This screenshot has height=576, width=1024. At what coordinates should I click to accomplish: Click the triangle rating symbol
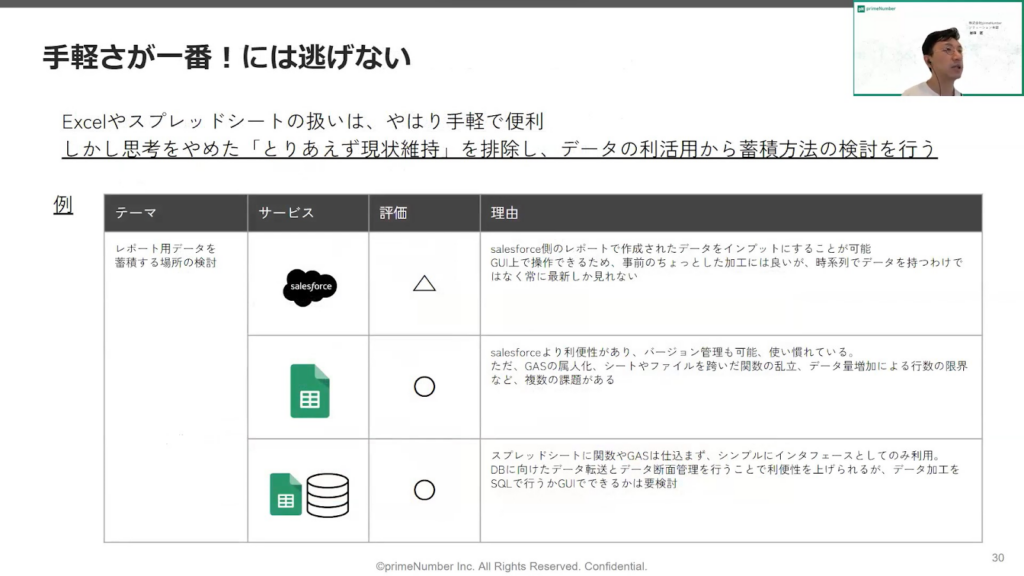click(x=424, y=283)
